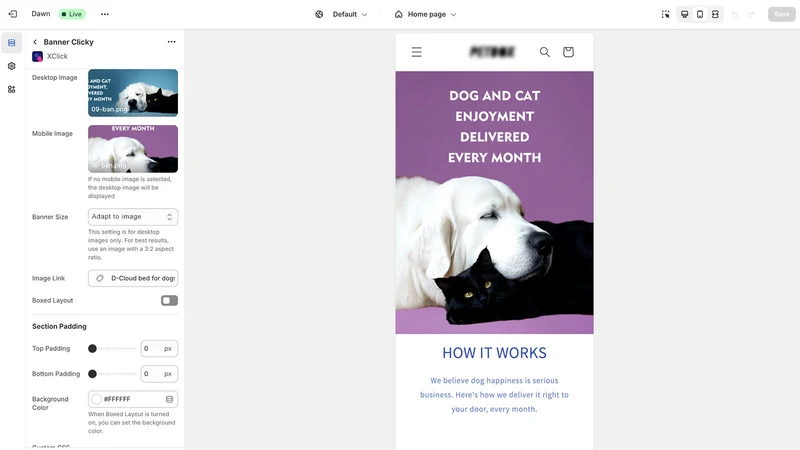Open the hamburger menu in store preview
Screen dimensions: 800x450
(416, 52)
